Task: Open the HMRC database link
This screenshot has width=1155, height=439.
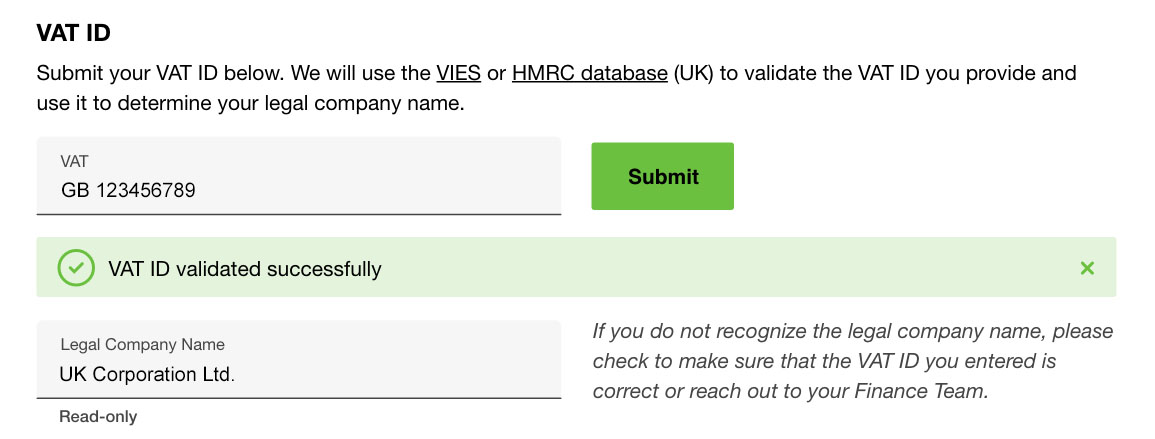Action: (590, 74)
